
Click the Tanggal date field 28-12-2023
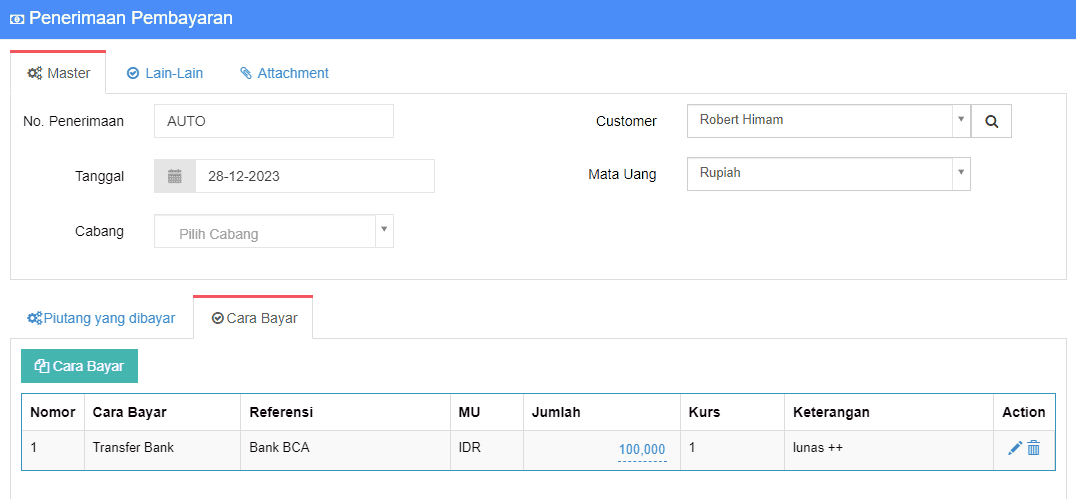[314, 176]
